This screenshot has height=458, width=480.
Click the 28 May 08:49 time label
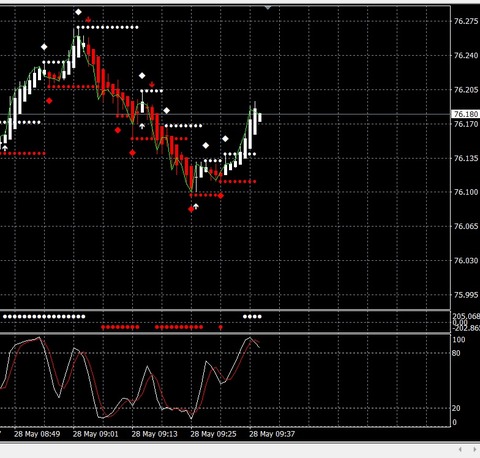point(37,434)
